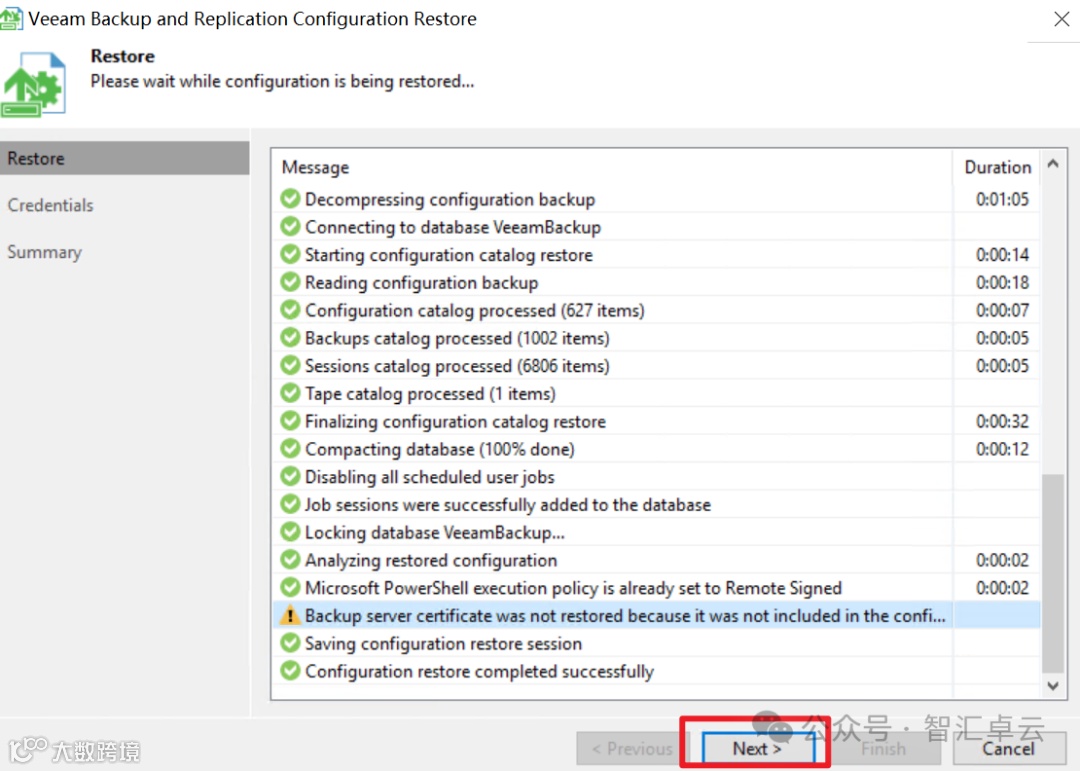Click the log scrollbar down arrow
The height and width of the screenshot is (771, 1080).
(1052, 686)
